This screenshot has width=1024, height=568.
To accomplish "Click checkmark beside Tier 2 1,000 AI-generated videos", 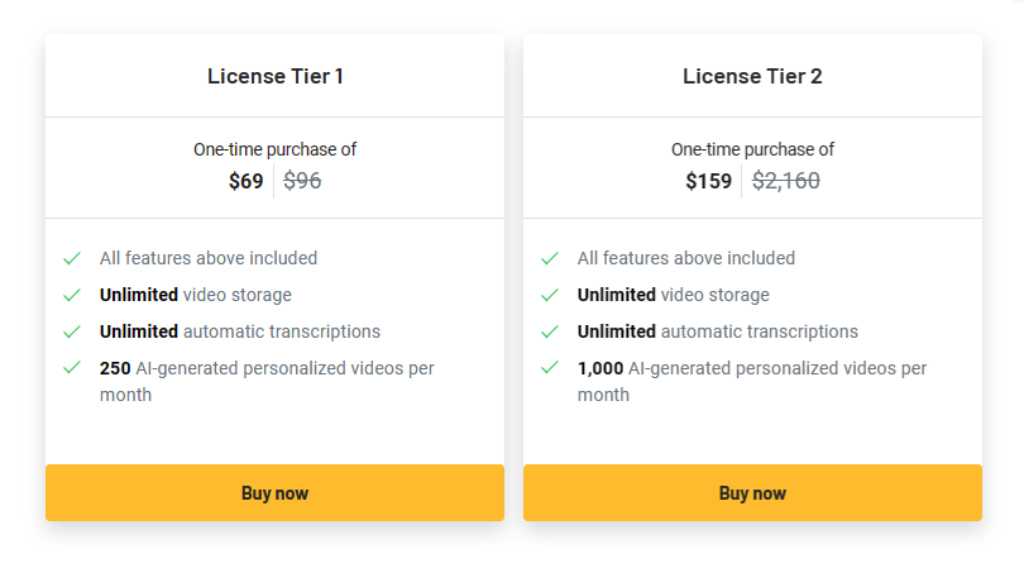I will (550, 368).
